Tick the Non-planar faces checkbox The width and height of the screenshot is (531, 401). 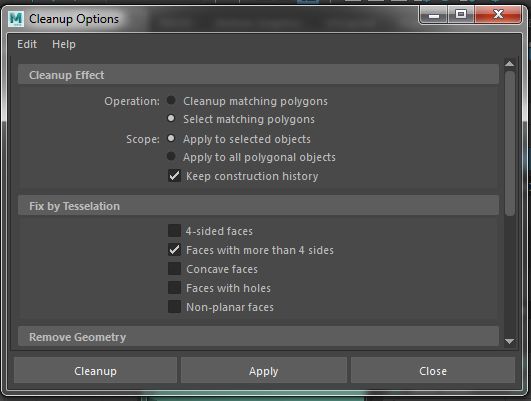coord(174,307)
